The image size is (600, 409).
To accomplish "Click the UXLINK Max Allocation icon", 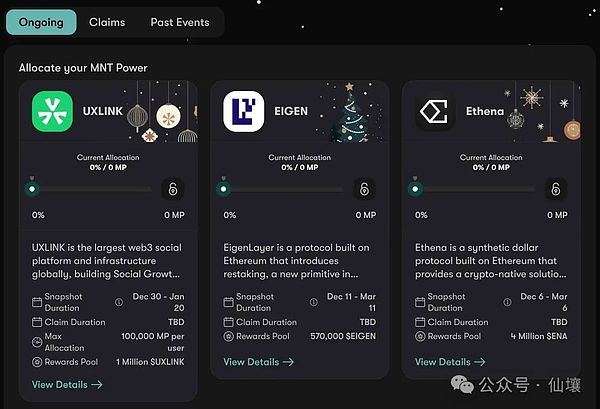I will point(38,344).
